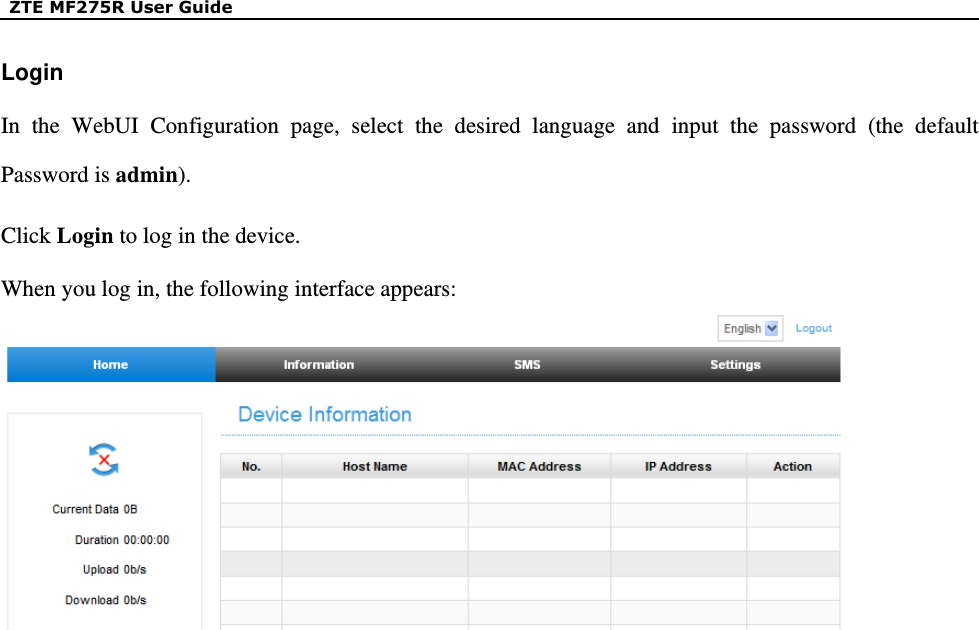Click the MAC Address column header
This screenshot has height=630, width=979.
539,466
